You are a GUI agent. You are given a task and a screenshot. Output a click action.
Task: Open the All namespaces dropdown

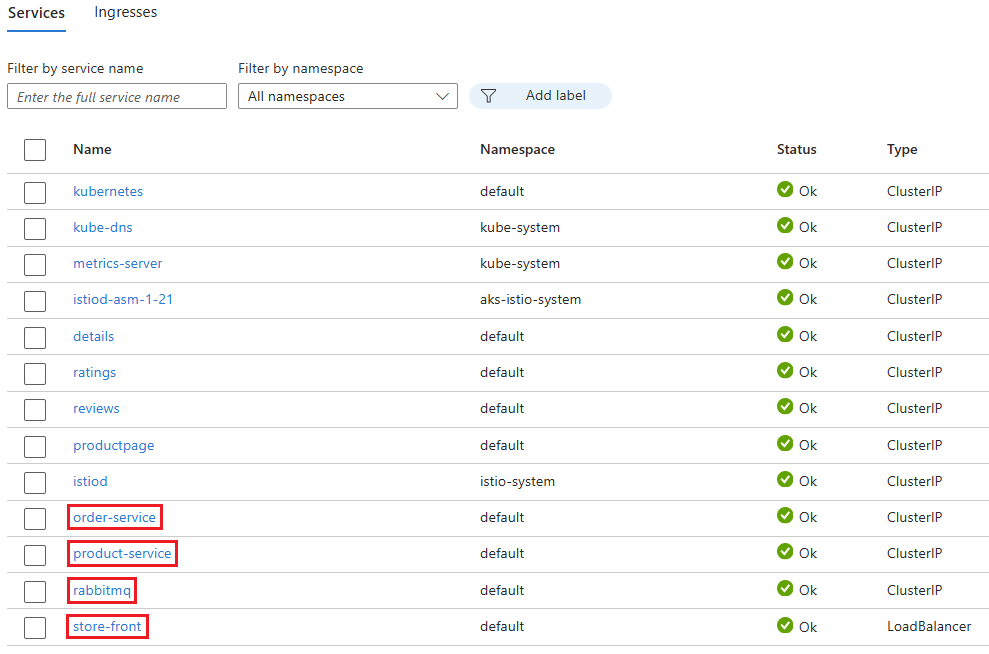point(348,96)
